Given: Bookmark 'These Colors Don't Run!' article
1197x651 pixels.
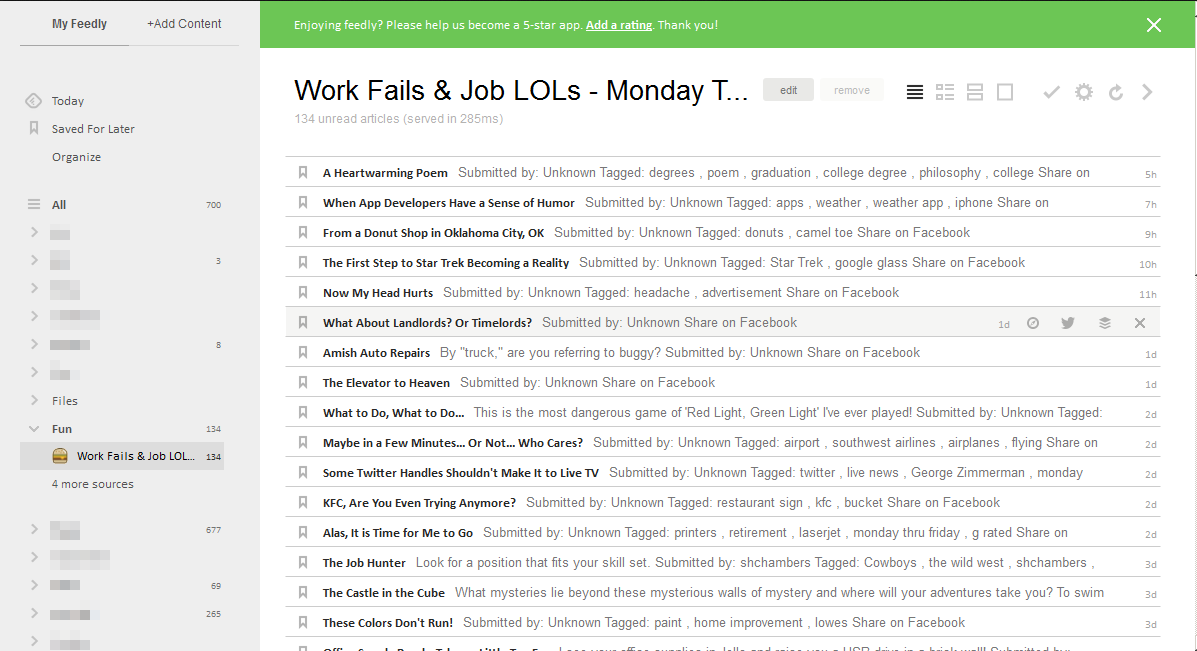Looking at the screenshot, I should coord(303,623).
